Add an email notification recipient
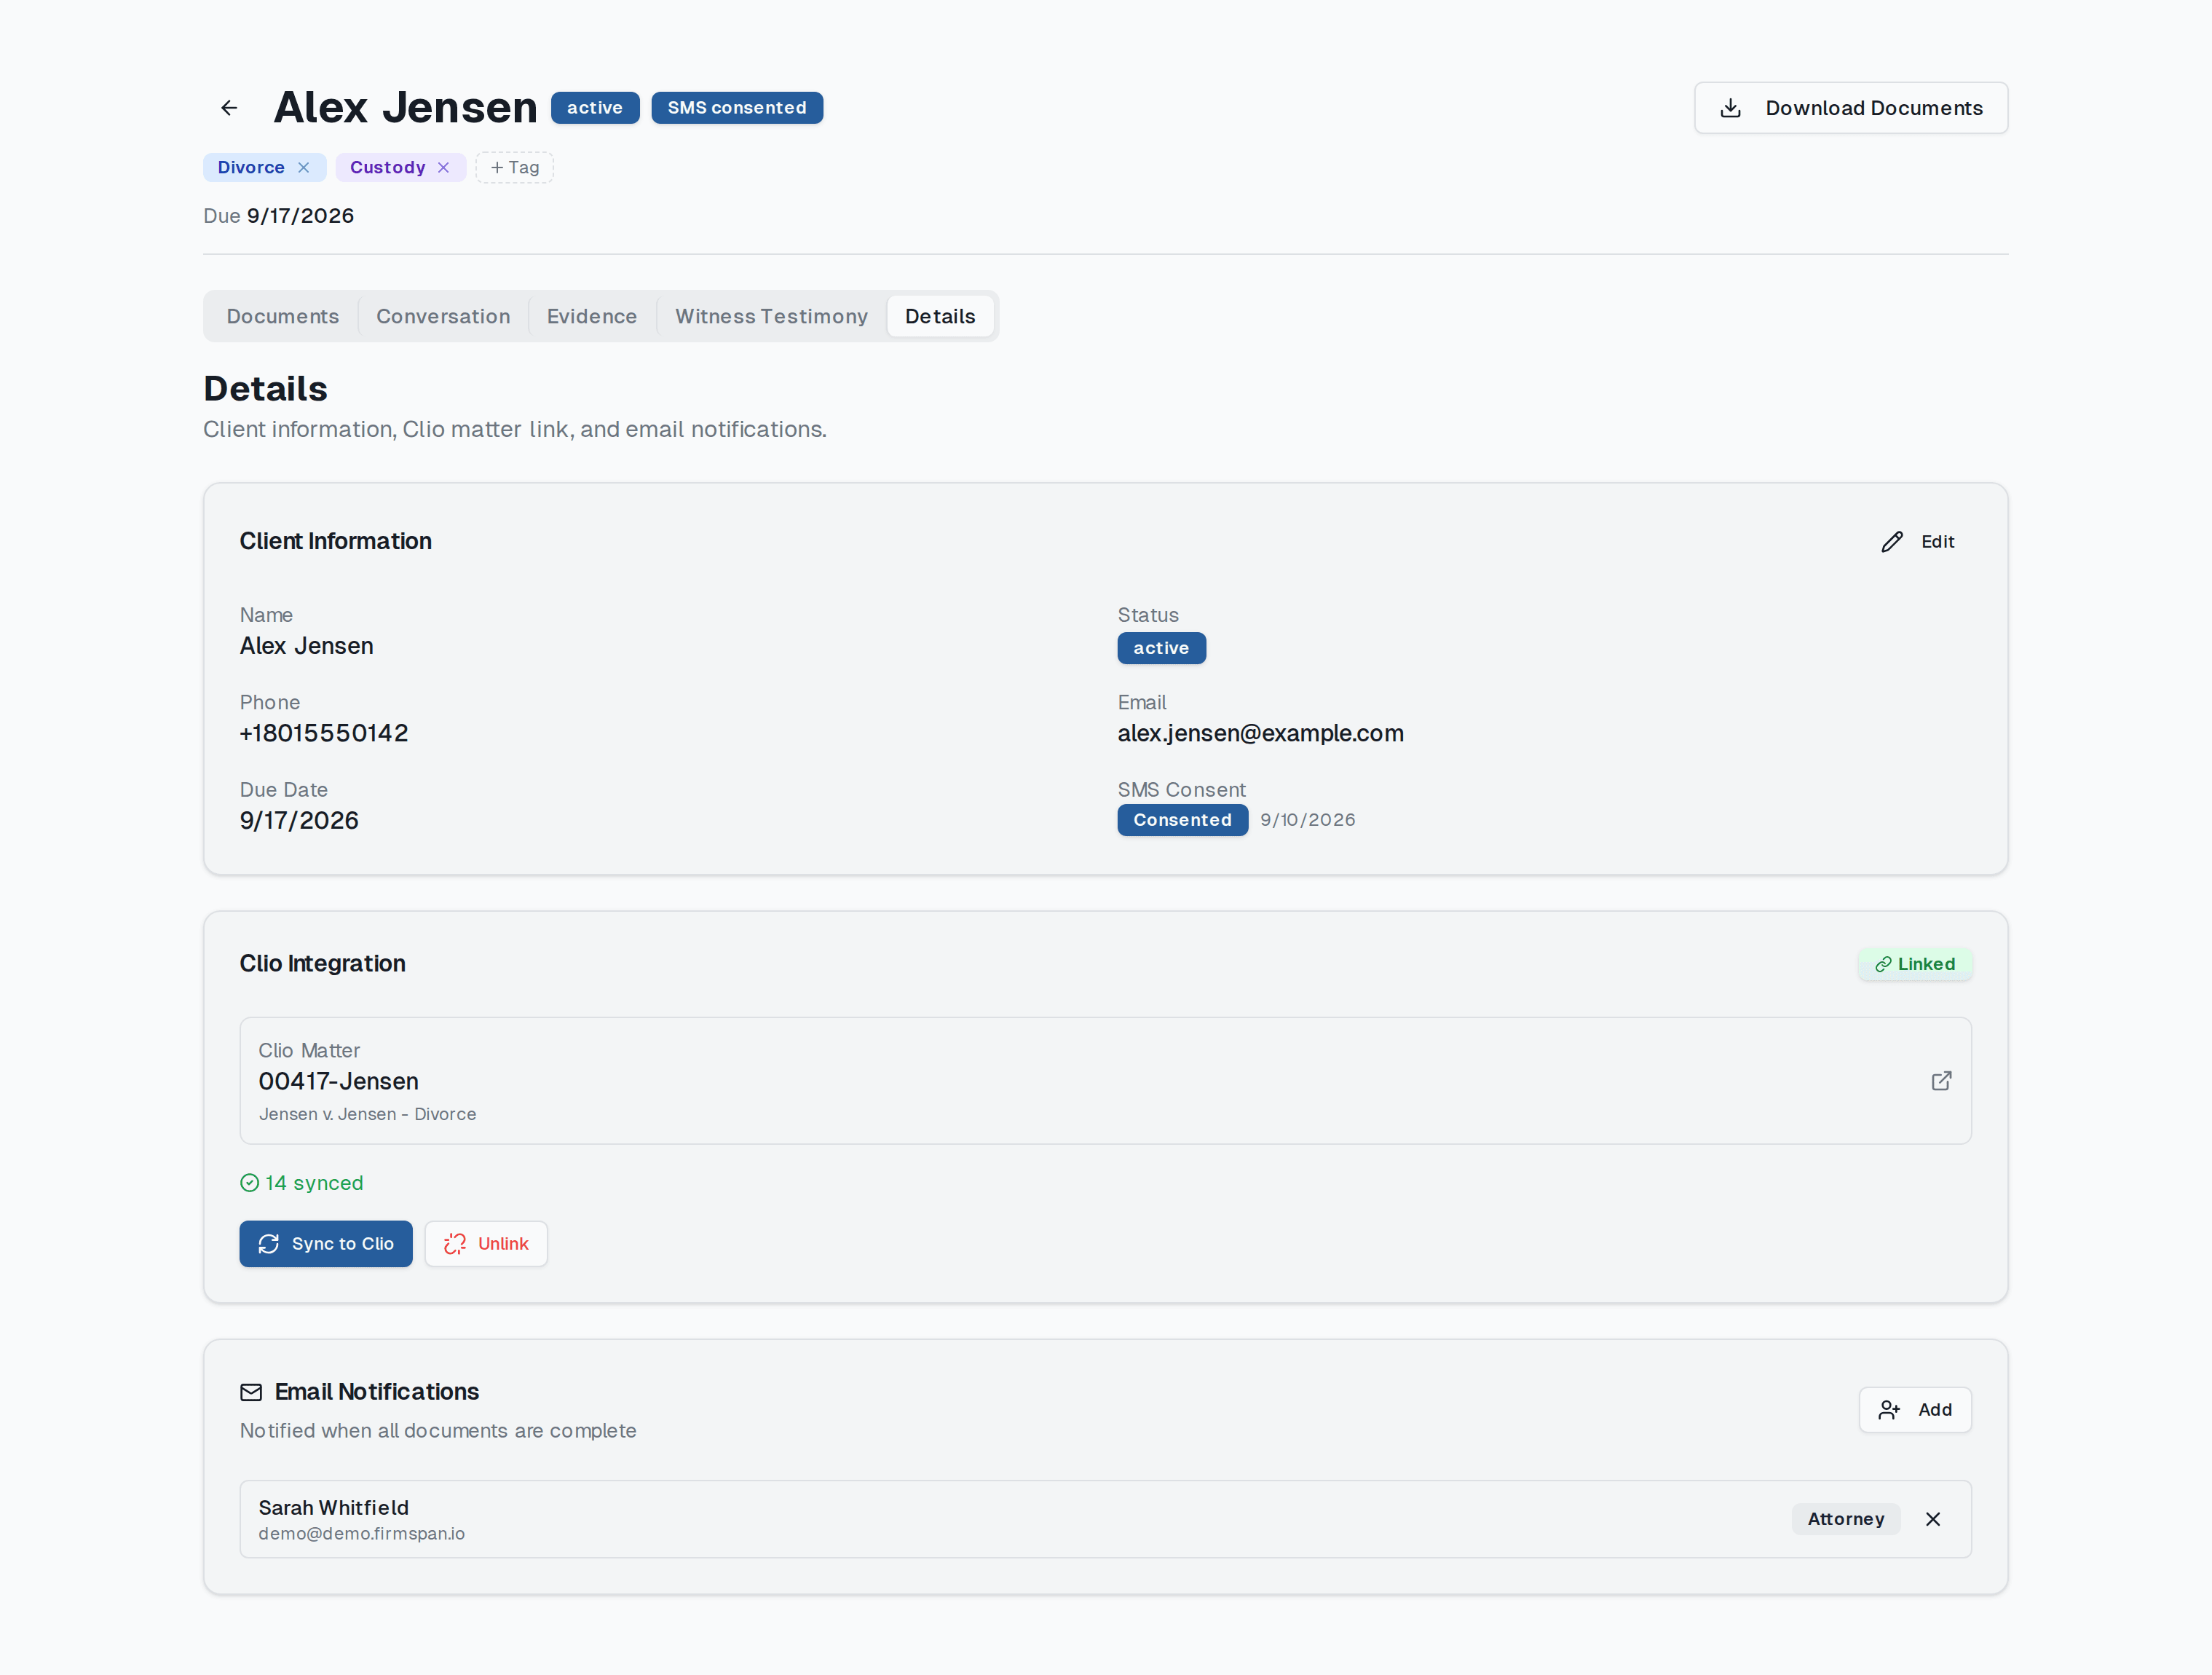The image size is (2212, 1675). 1915,1410
